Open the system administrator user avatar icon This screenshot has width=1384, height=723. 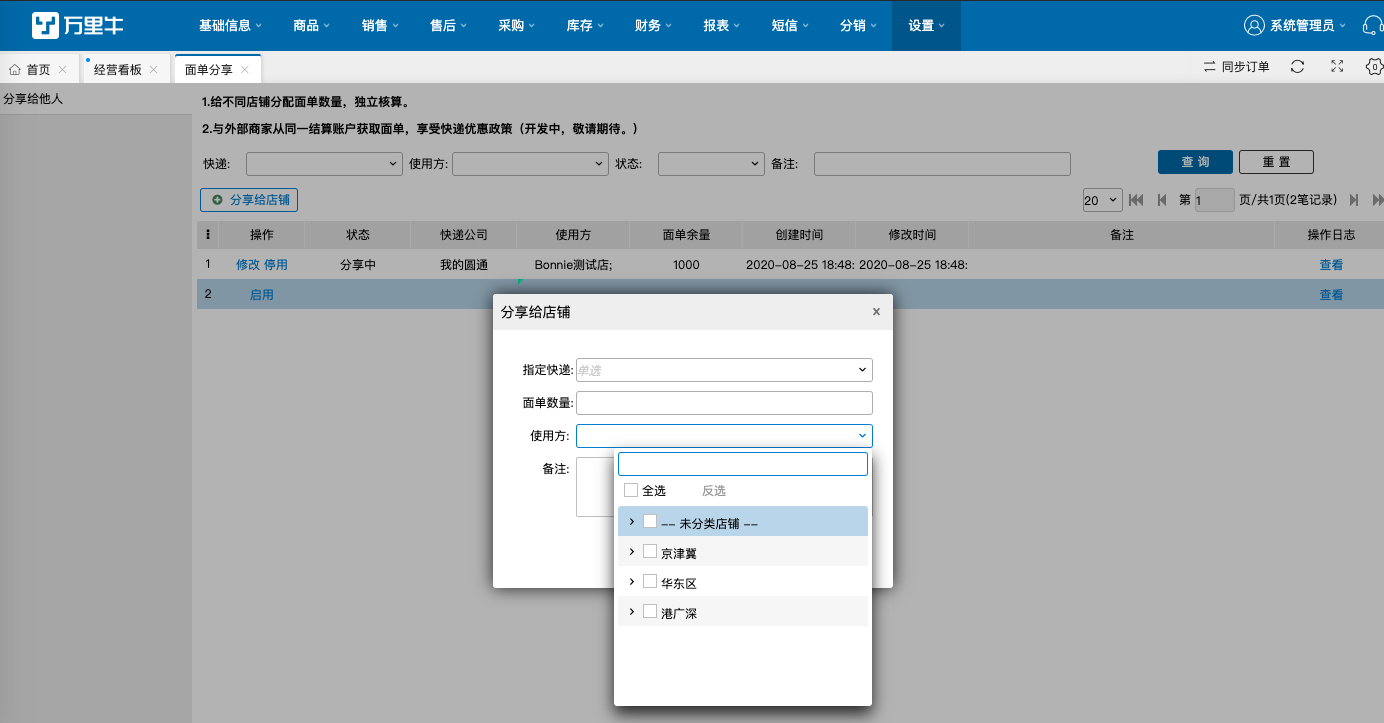tap(1254, 25)
